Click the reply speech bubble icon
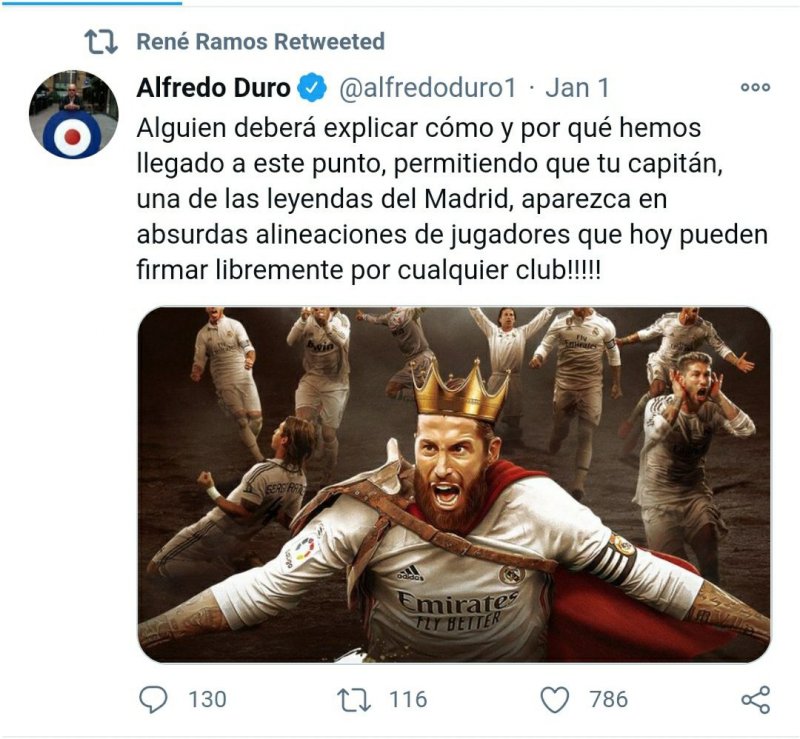800x739 pixels. (153, 700)
